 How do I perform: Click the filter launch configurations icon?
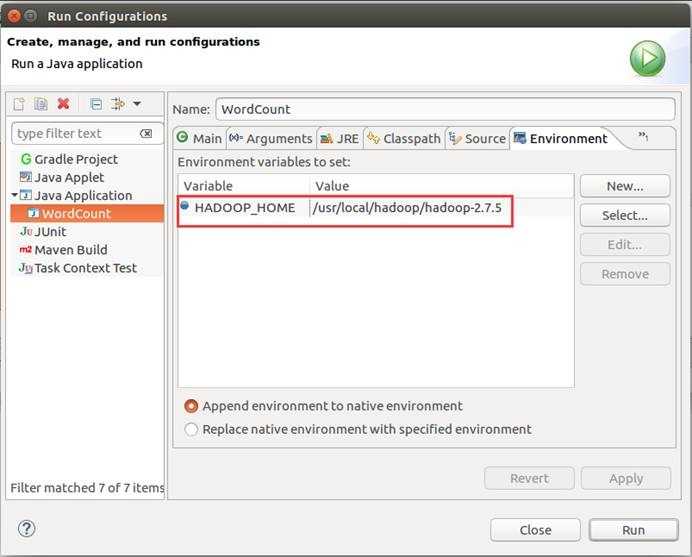coord(118,104)
